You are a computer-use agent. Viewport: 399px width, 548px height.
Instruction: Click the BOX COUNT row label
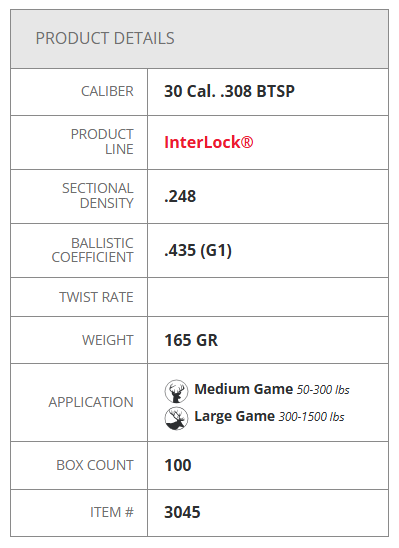tap(95, 465)
